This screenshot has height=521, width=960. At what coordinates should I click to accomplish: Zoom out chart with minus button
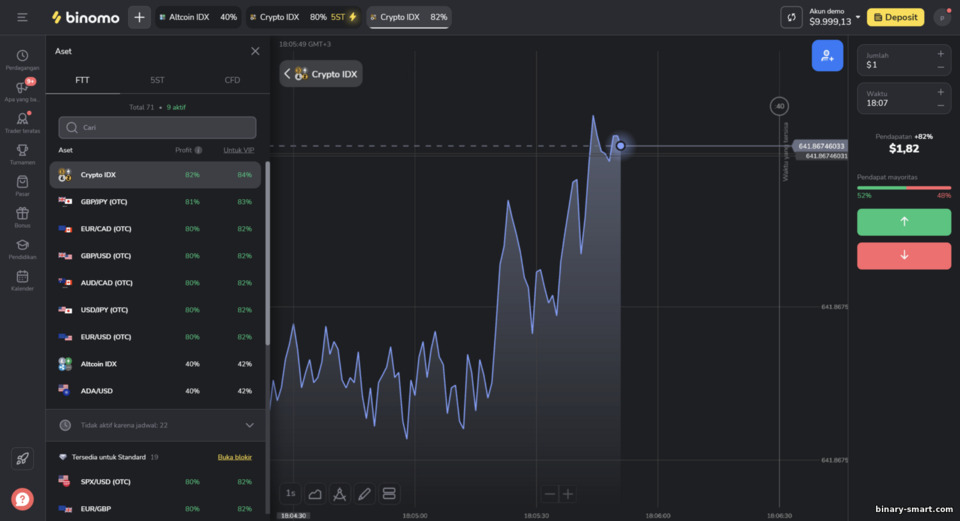tap(550, 494)
